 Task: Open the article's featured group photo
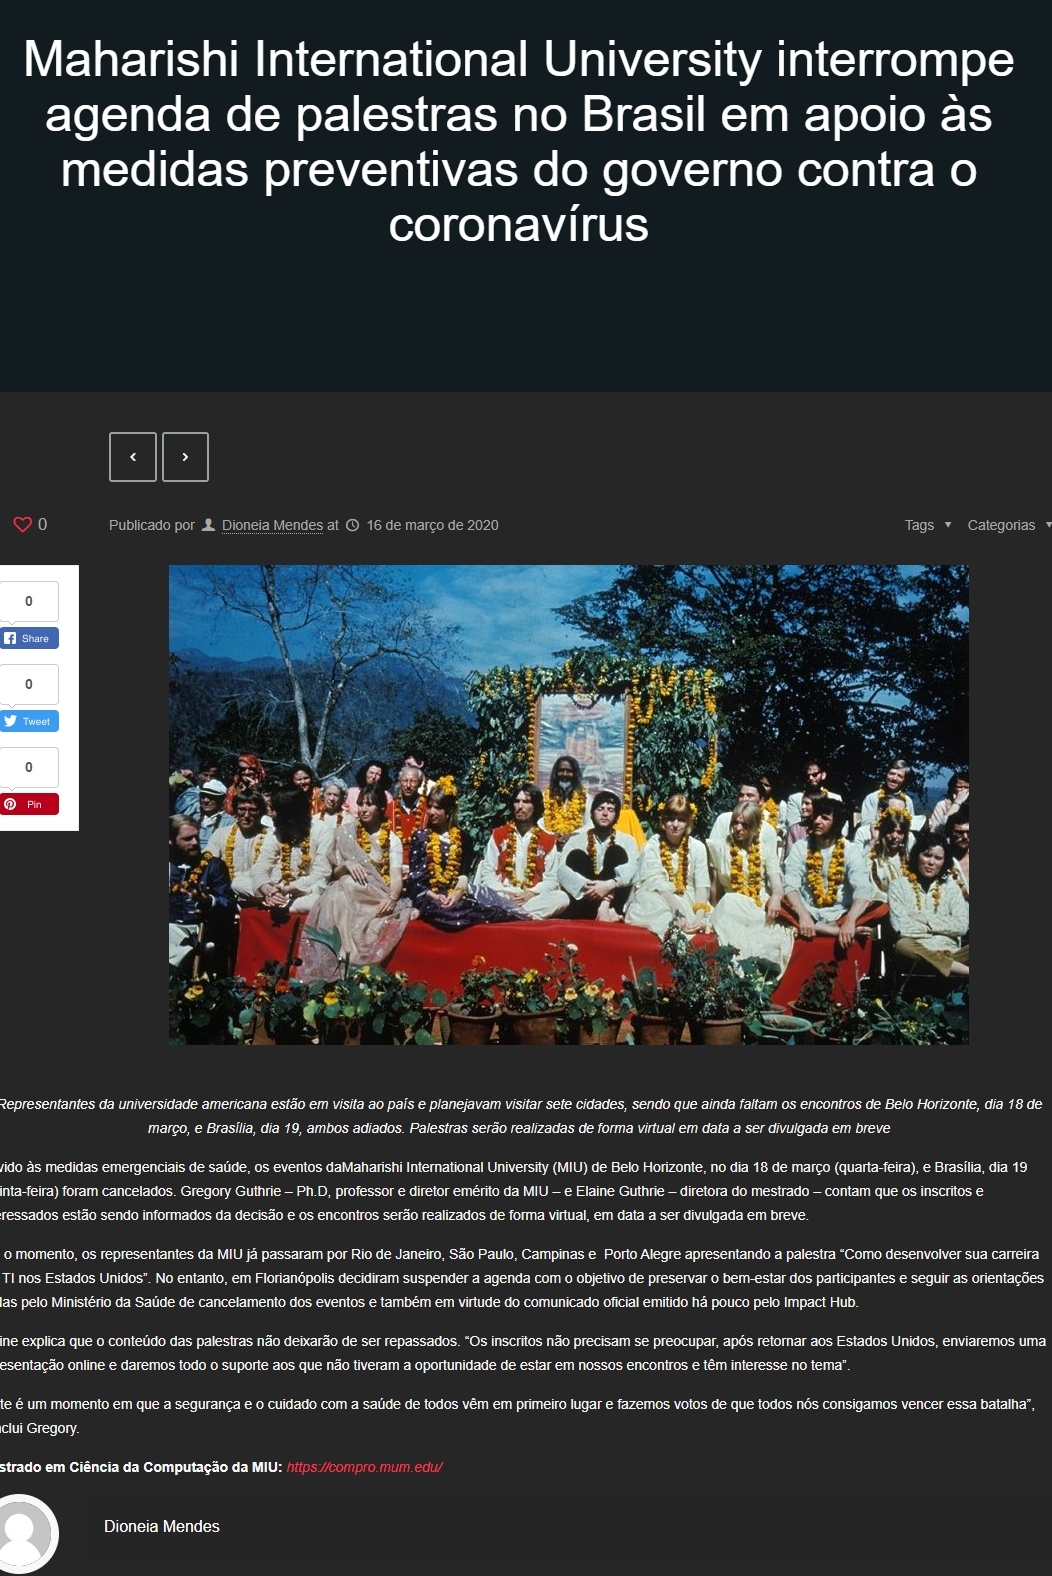[568, 805]
